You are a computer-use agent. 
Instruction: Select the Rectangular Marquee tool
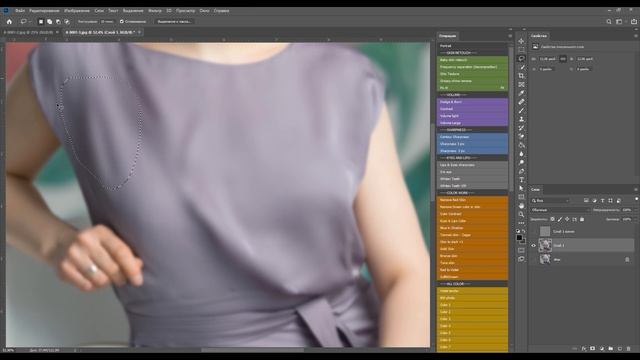point(521,50)
